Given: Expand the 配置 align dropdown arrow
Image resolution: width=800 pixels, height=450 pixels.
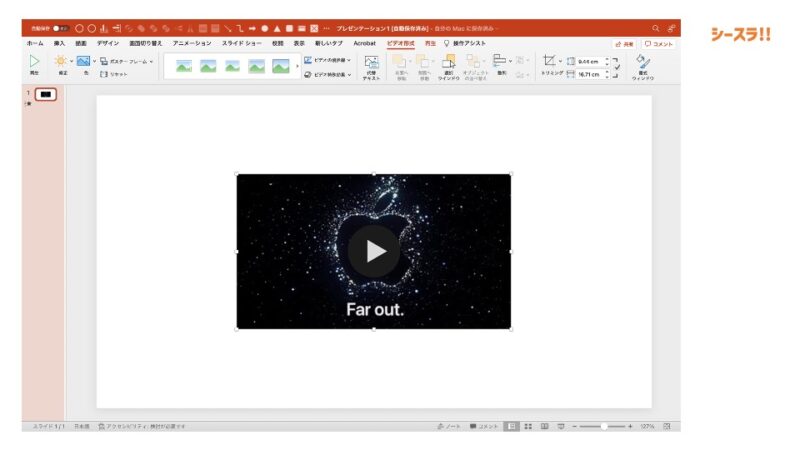Looking at the screenshot, I should point(510,61).
